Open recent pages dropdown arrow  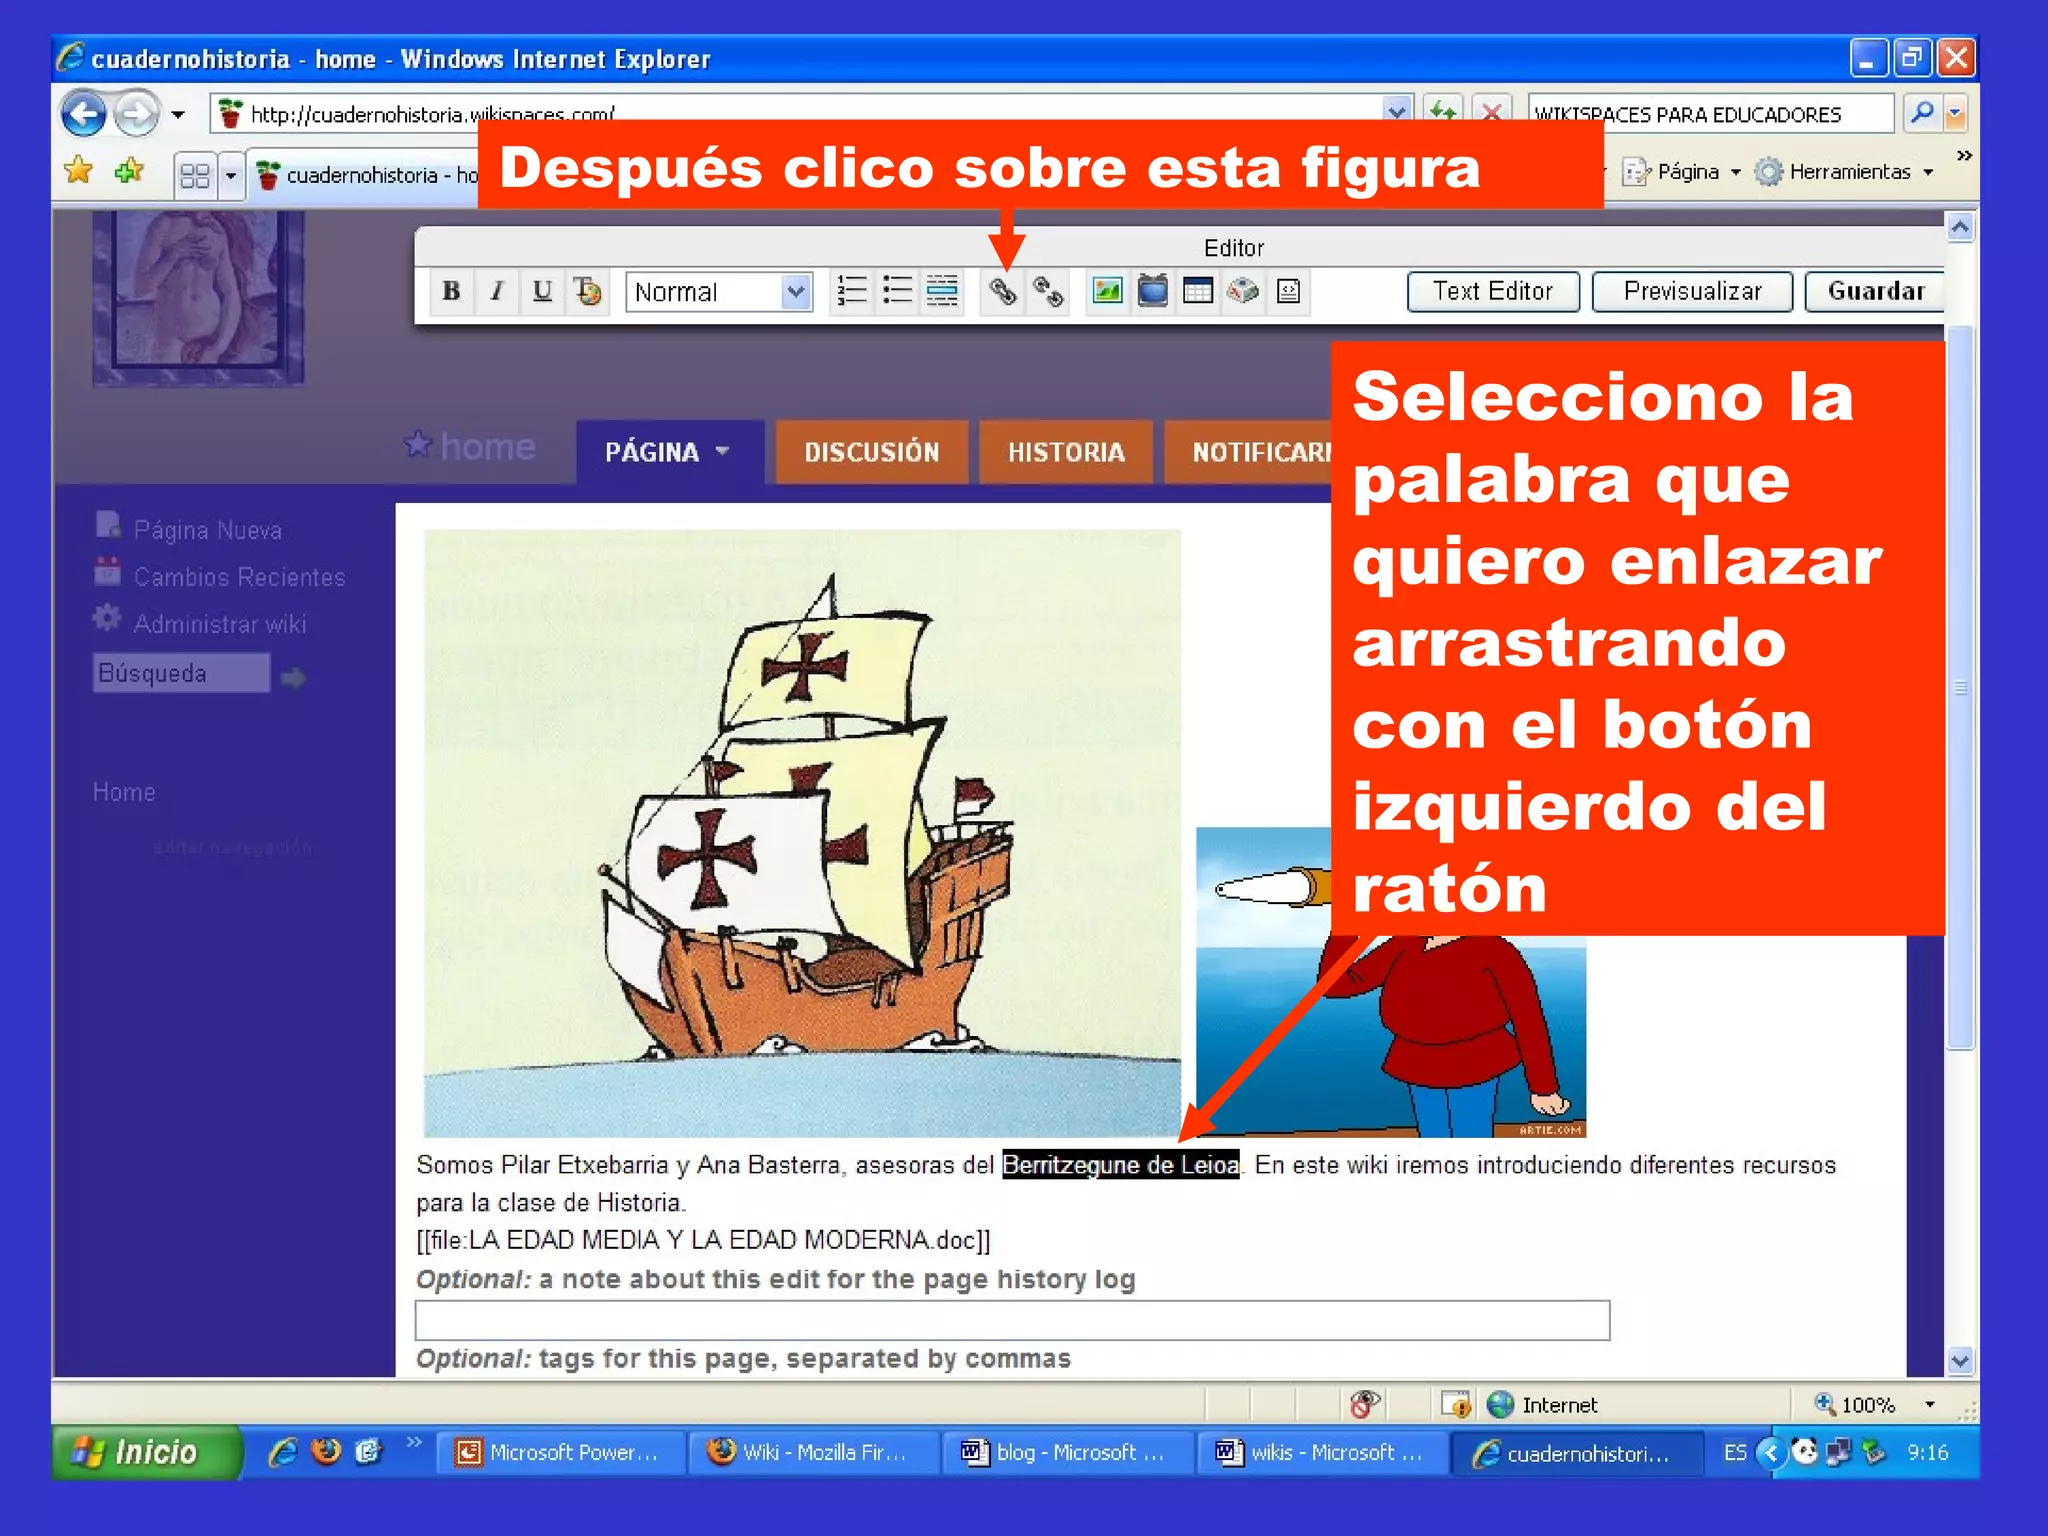(178, 115)
